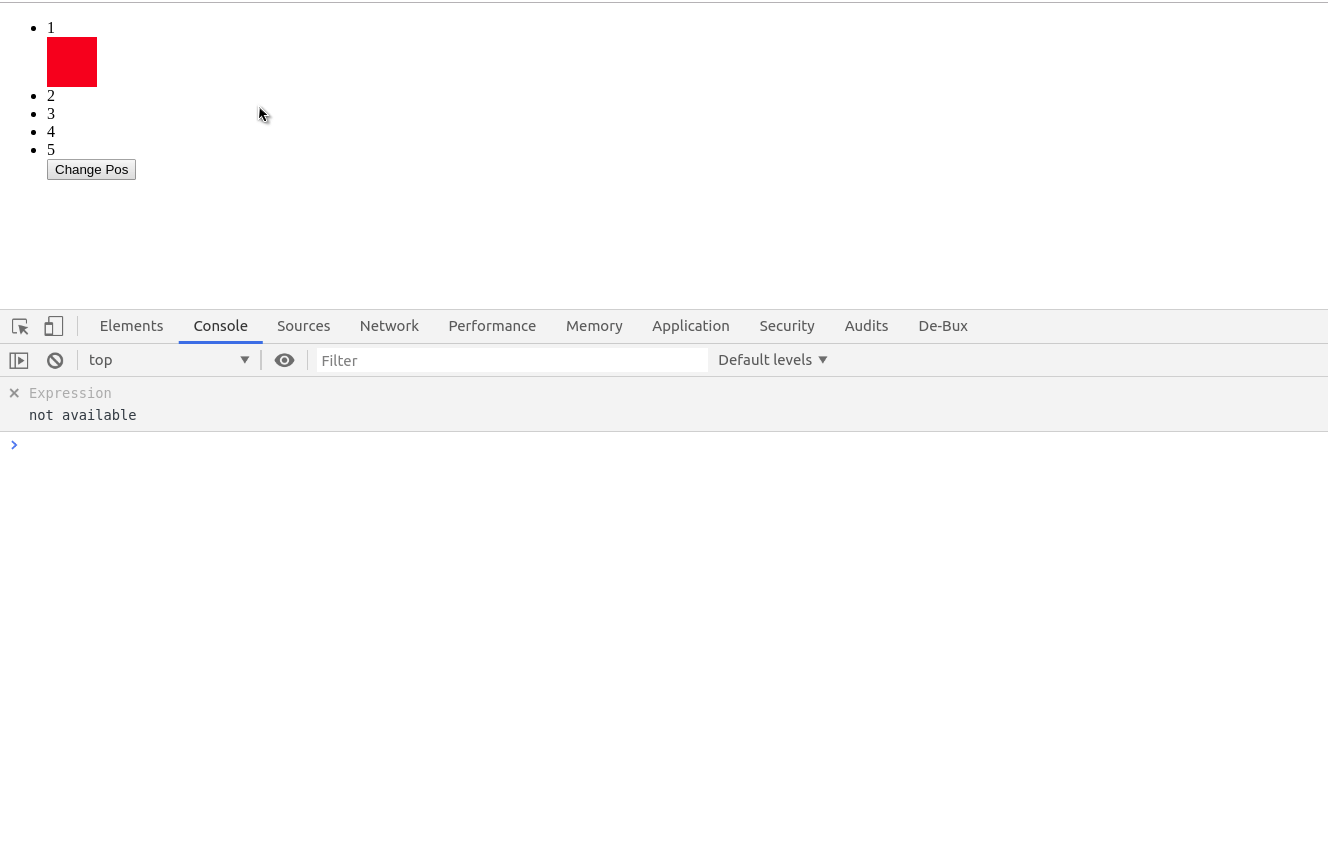
Task: Click list item '5'
Action: (51, 150)
